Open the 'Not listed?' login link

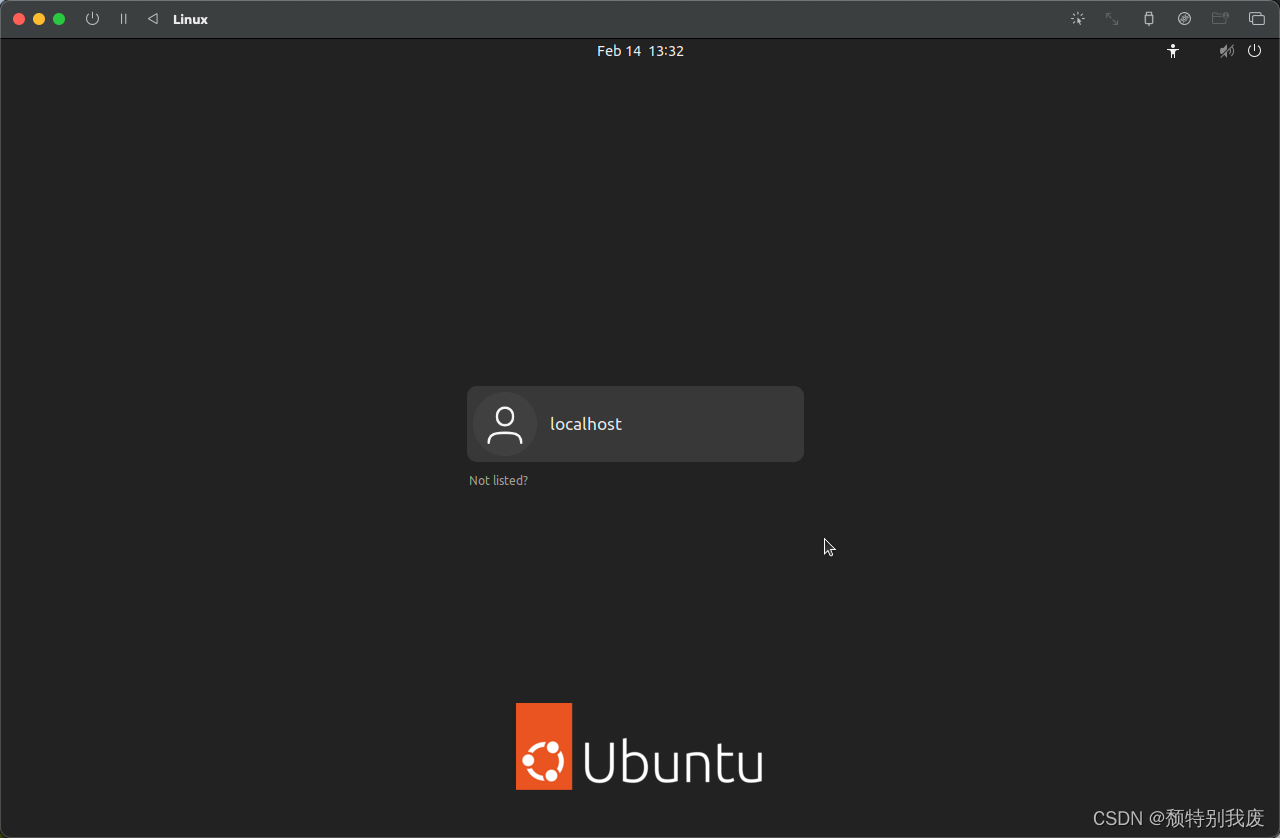pos(498,481)
